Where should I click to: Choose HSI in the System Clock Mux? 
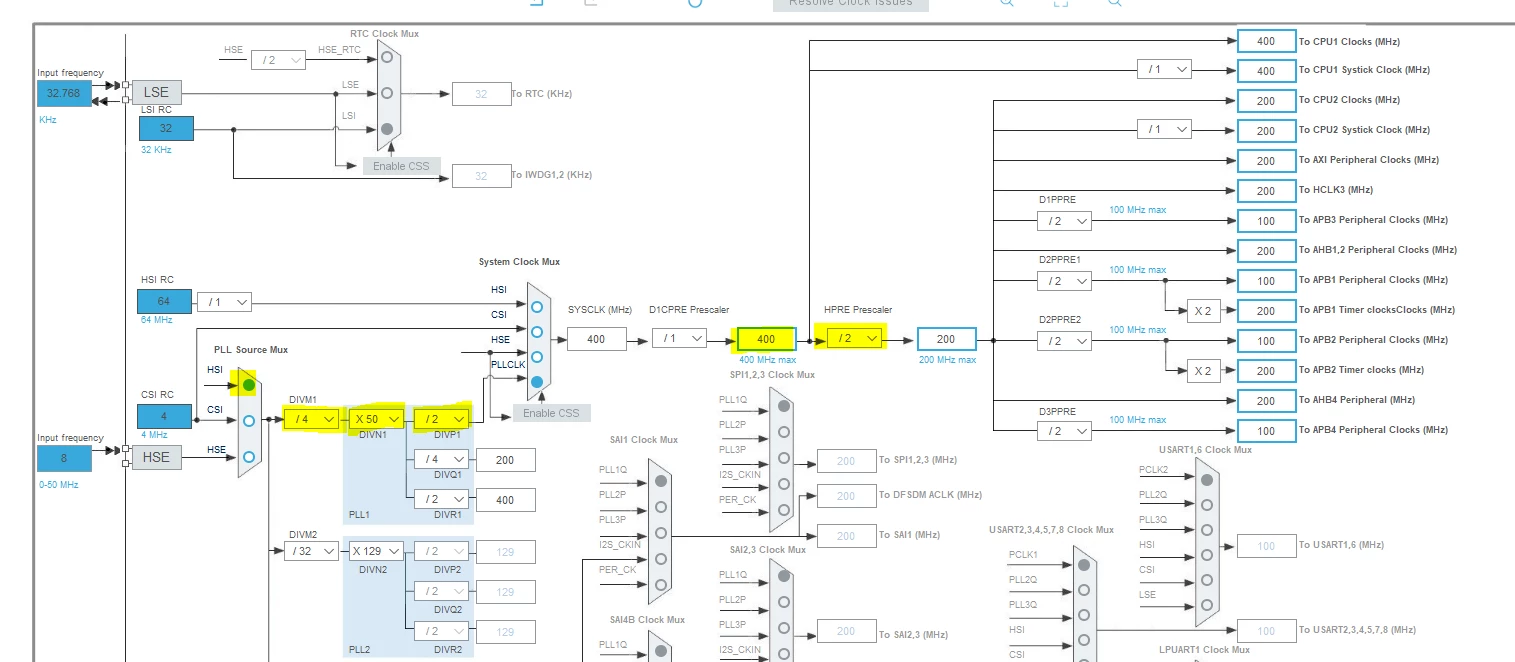537,307
